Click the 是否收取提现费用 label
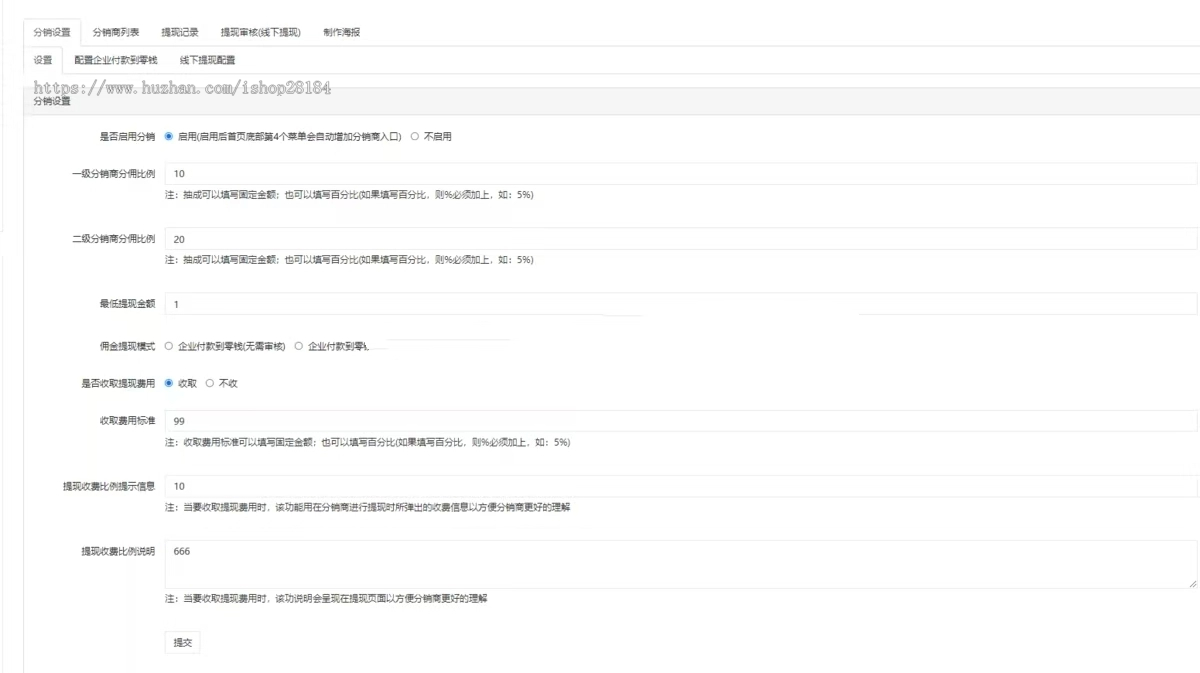The image size is (1200, 673). click(x=118, y=383)
